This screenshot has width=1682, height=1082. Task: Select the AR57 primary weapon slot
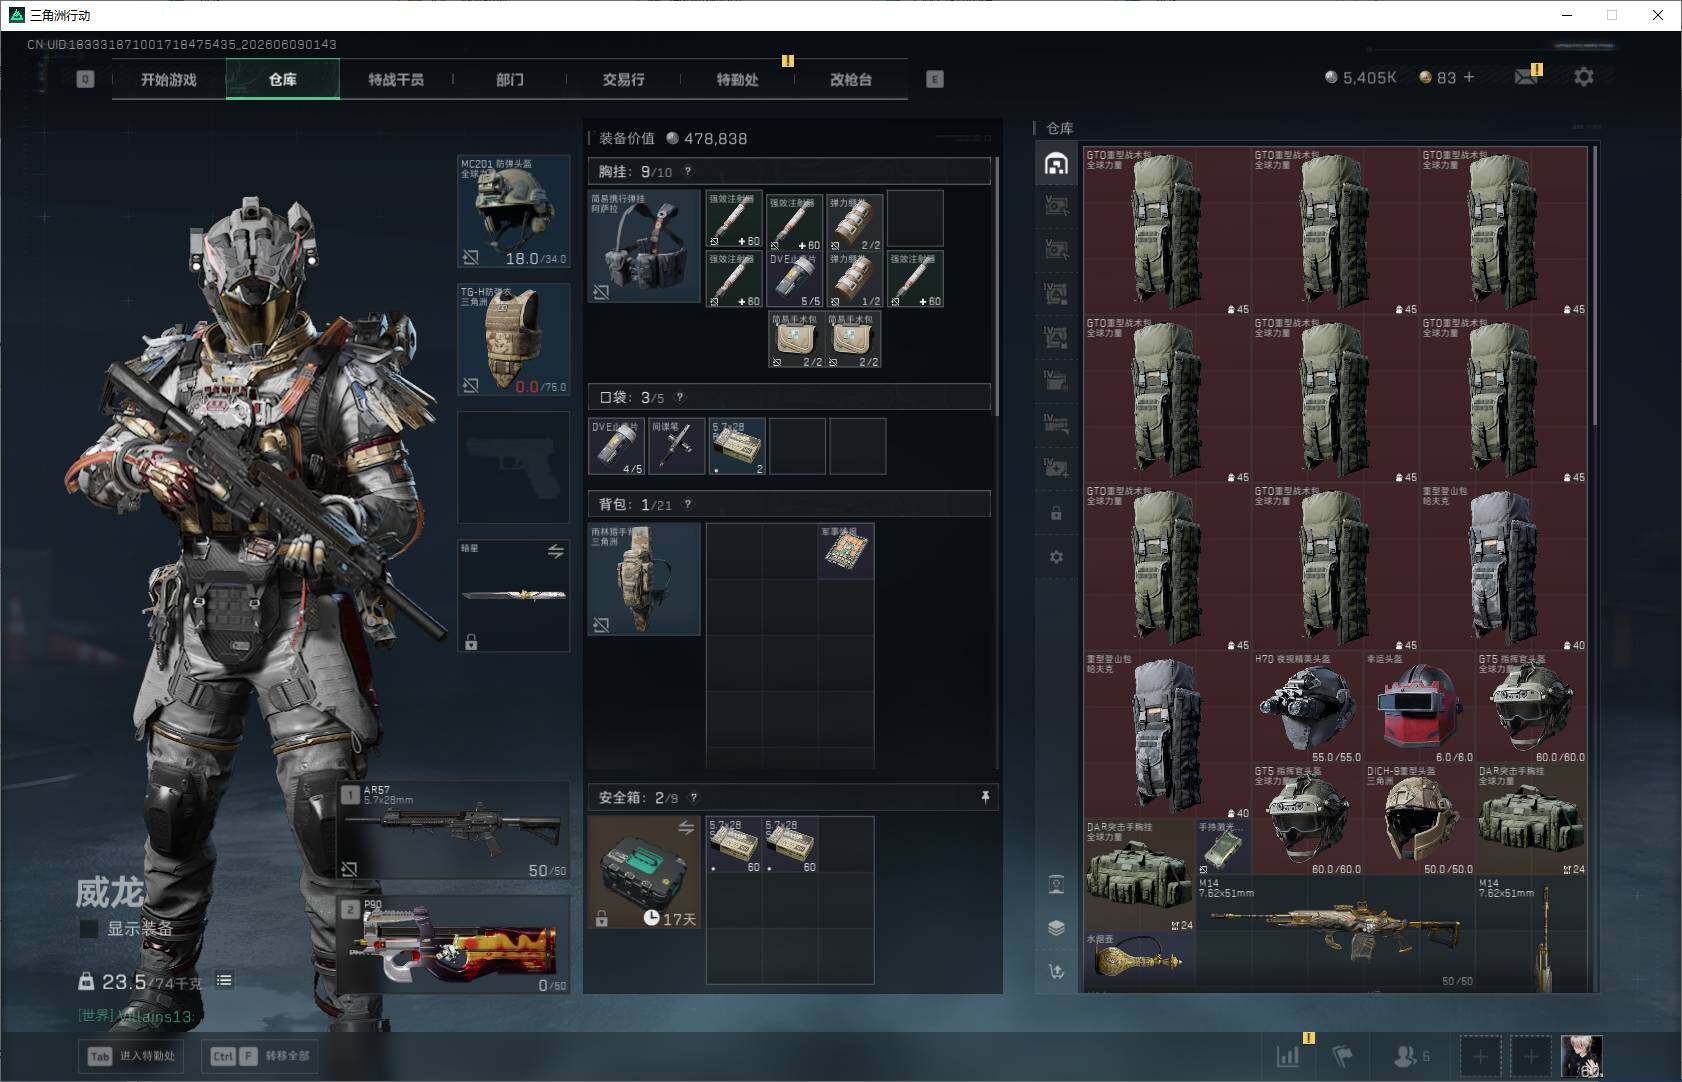[454, 831]
